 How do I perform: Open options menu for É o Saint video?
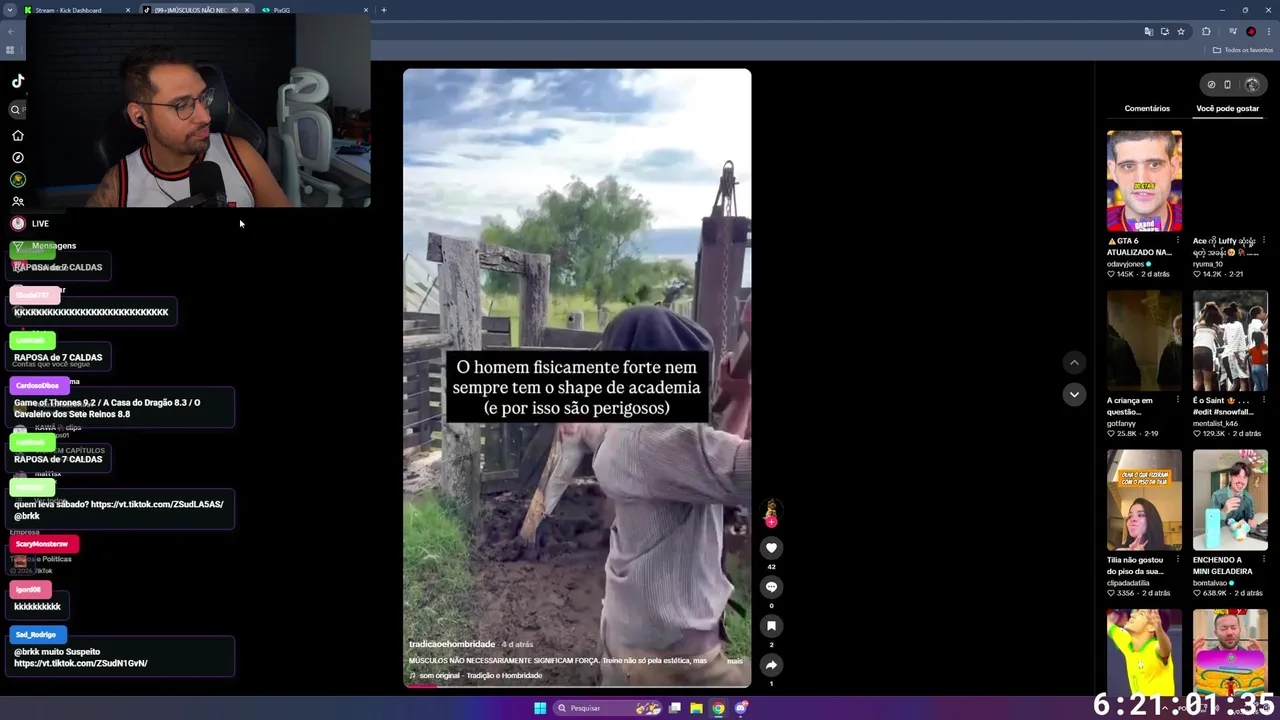(x=1264, y=400)
